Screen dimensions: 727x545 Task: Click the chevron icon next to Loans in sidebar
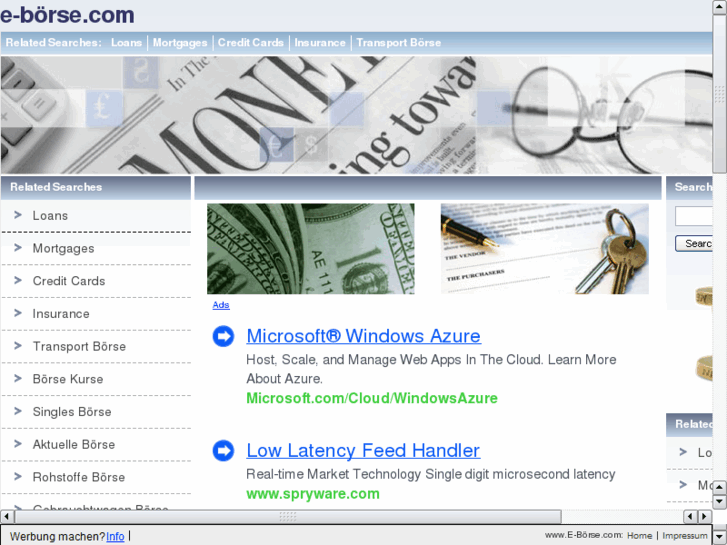click(18, 215)
